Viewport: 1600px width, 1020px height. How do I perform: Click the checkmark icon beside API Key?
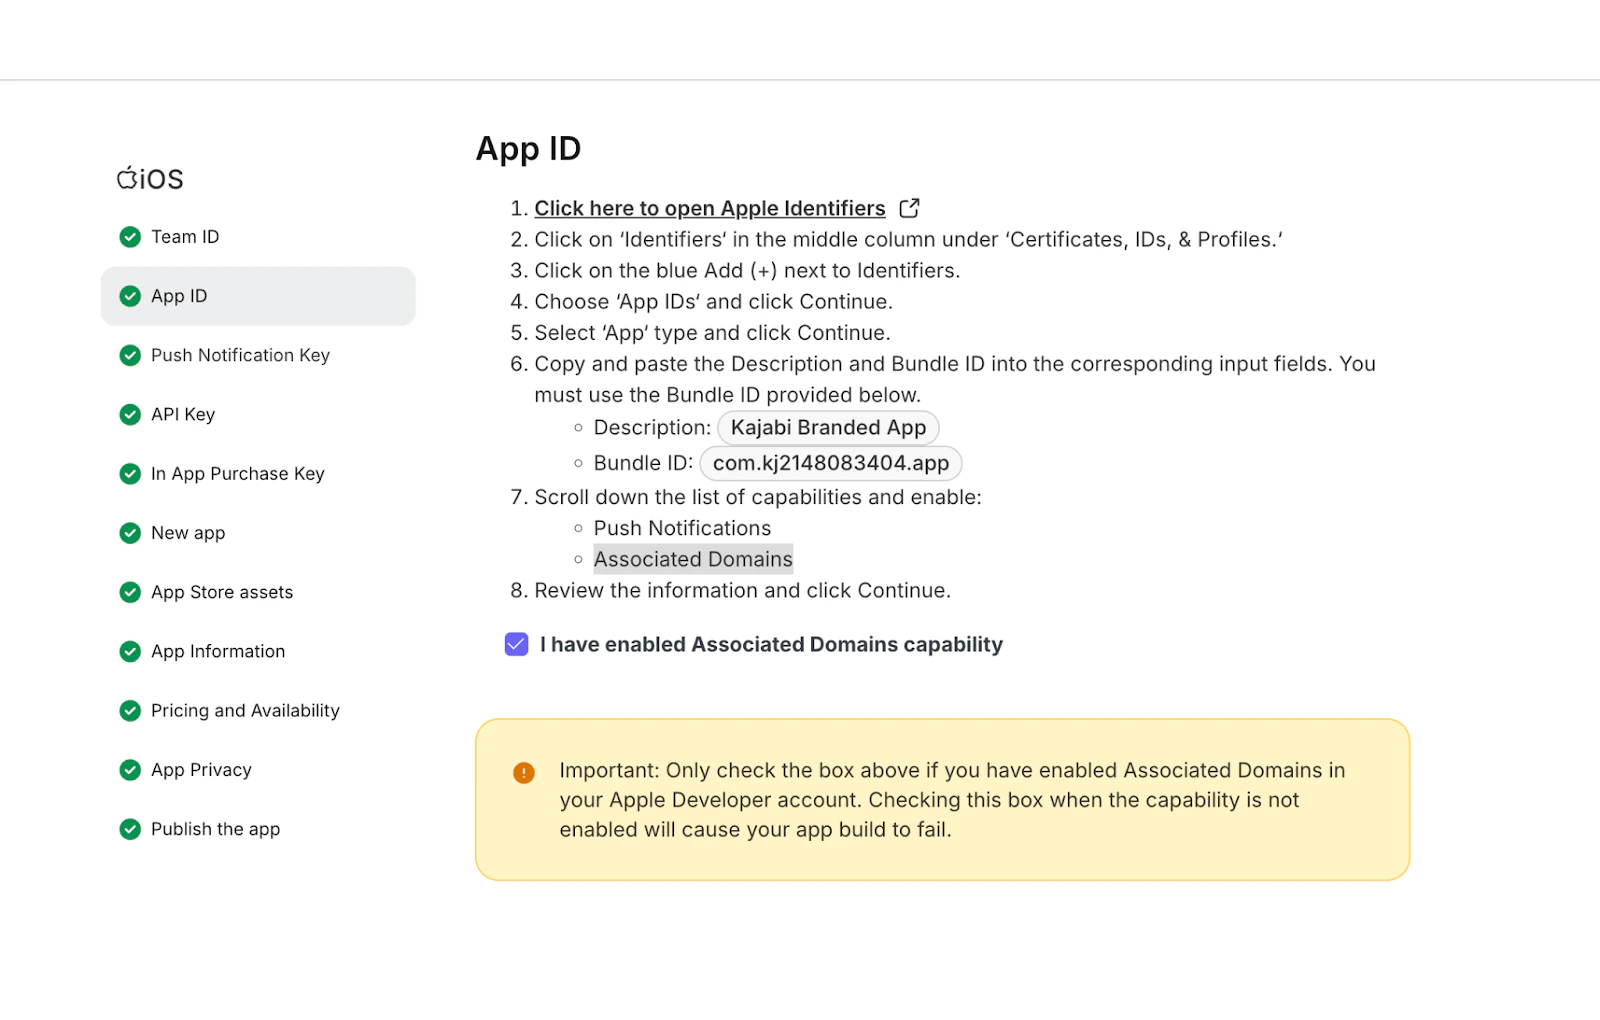[130, 414]
